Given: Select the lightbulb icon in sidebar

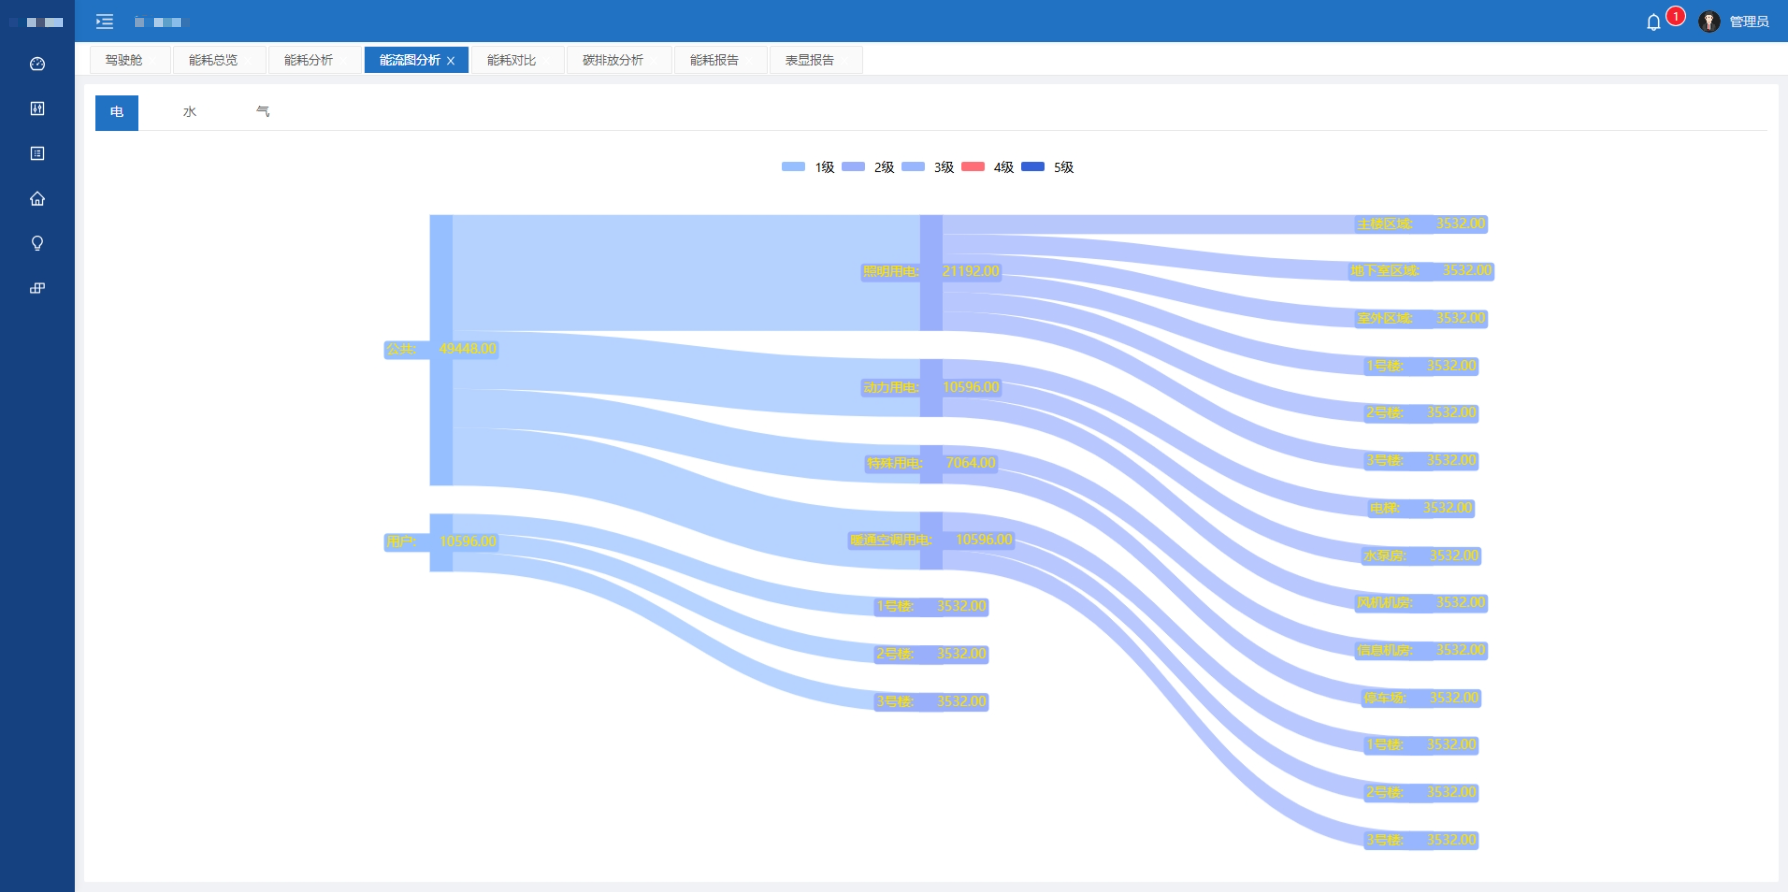Looking at the screenshot, I should click(37, 244).
